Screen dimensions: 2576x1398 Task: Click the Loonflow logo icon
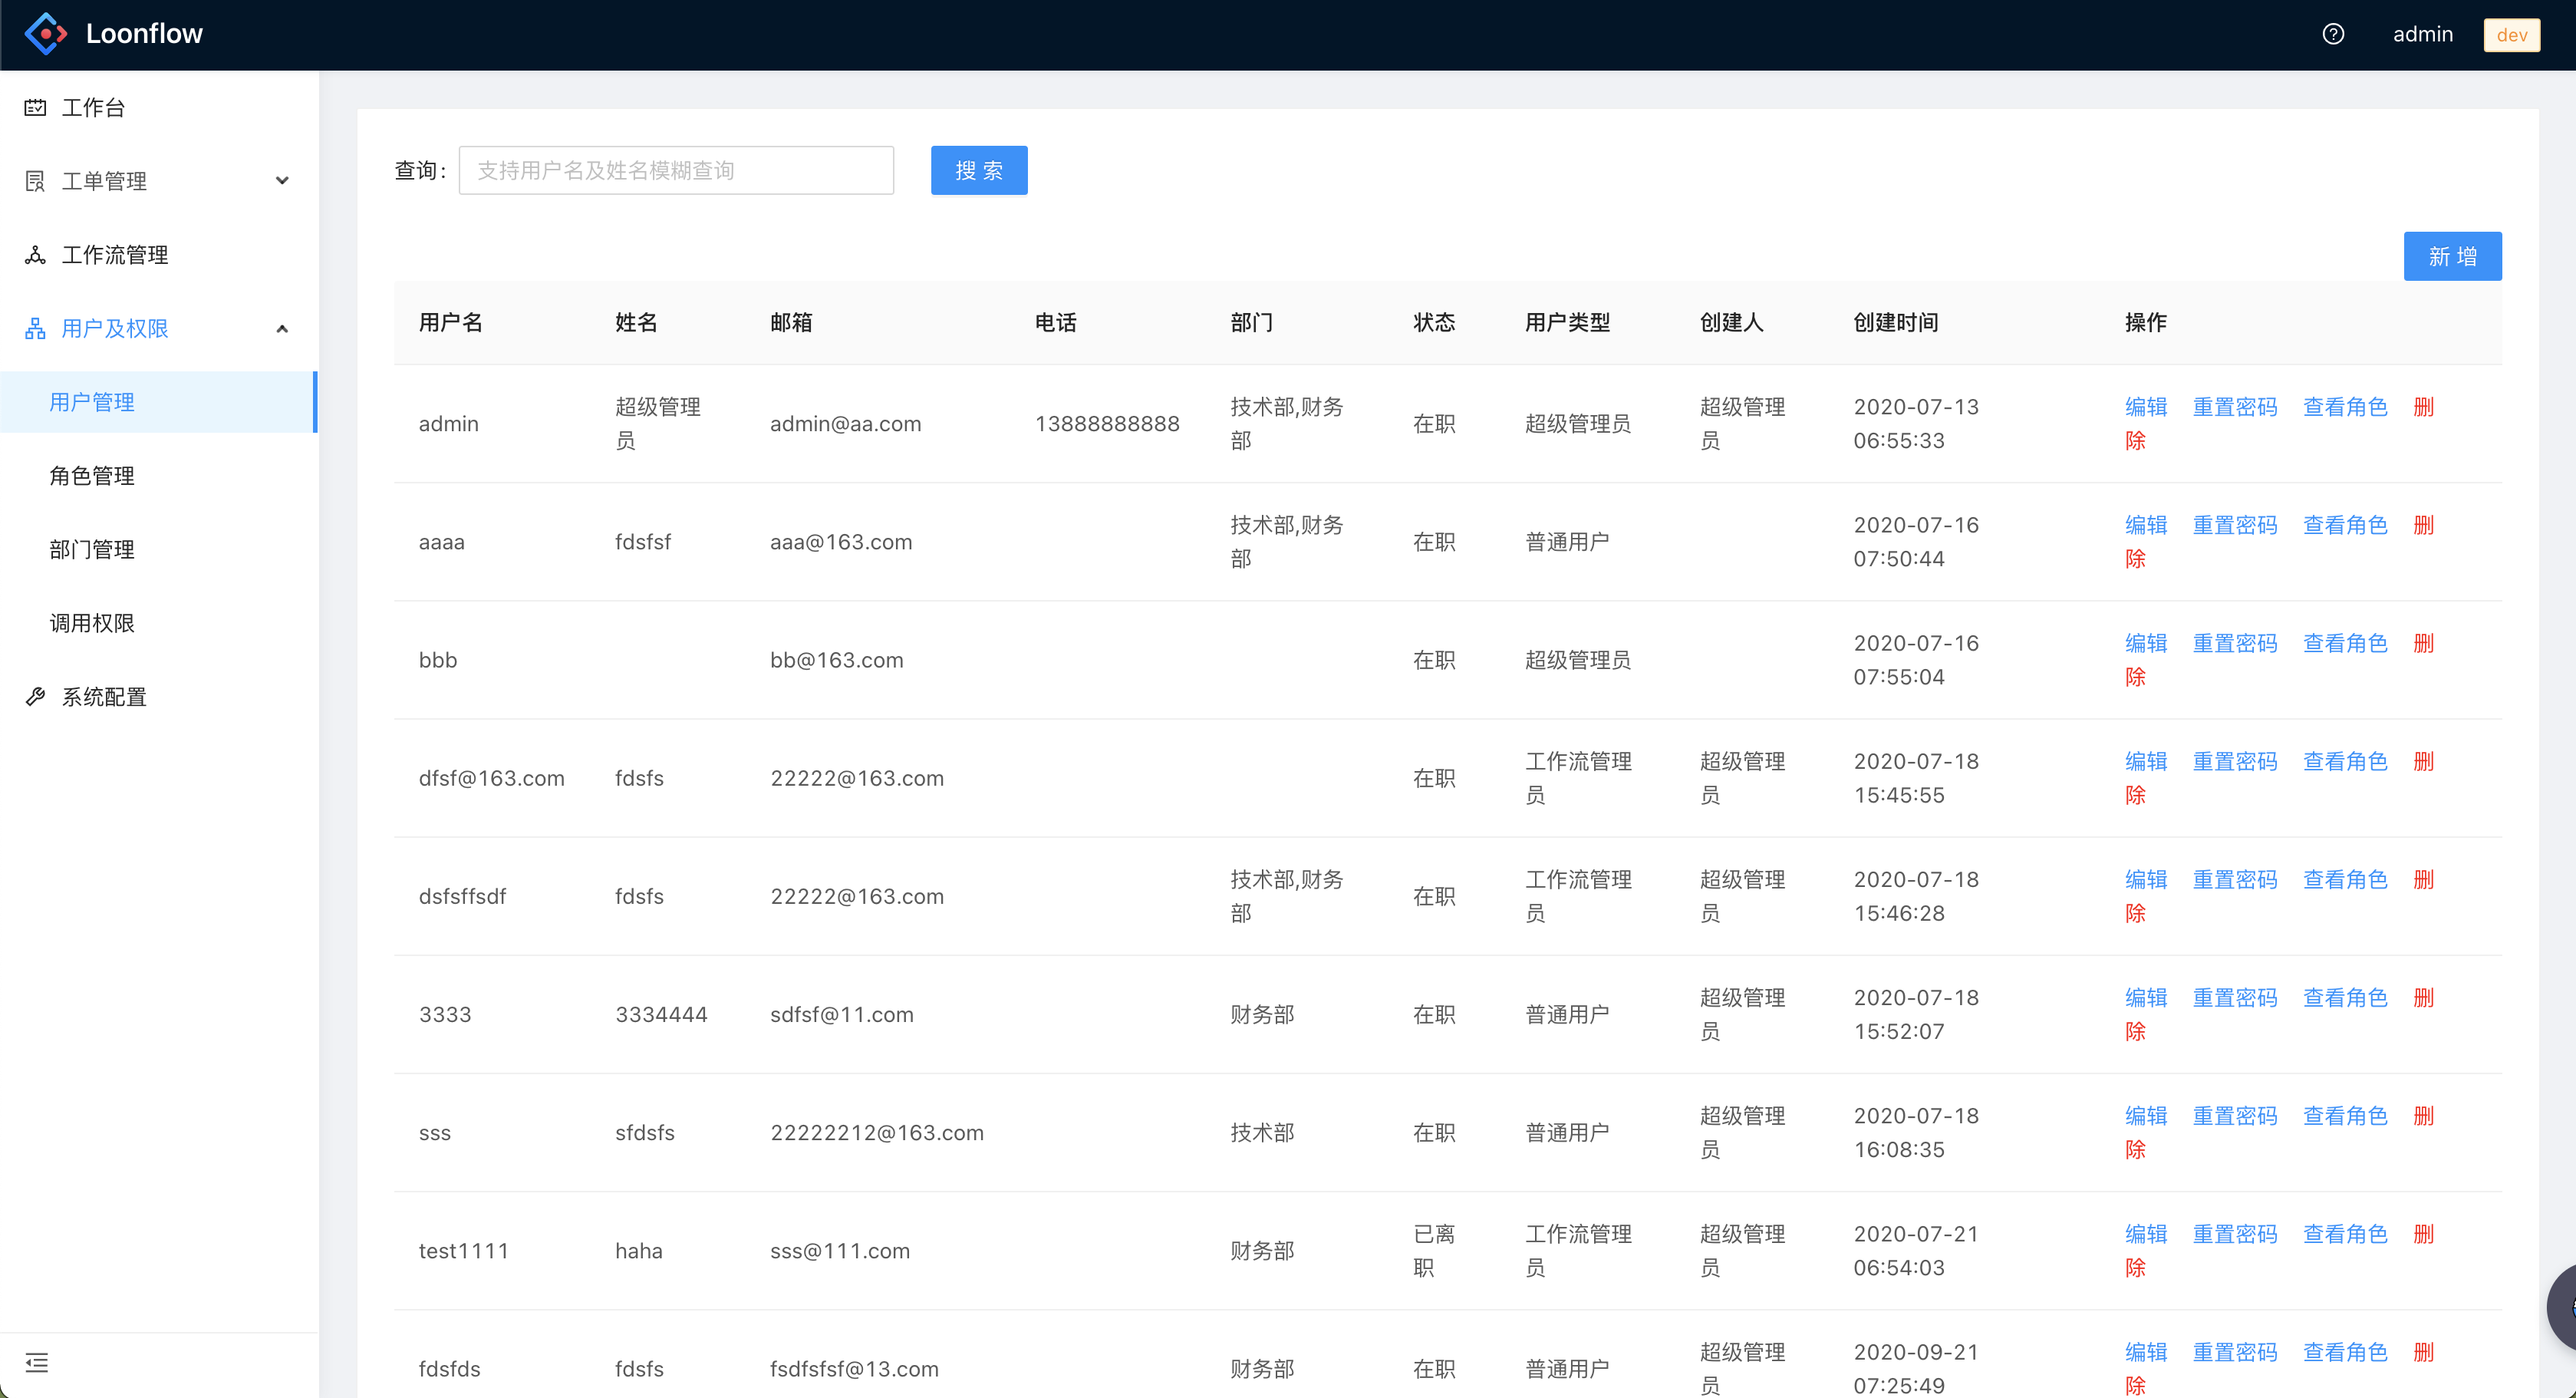pos(46,34)
